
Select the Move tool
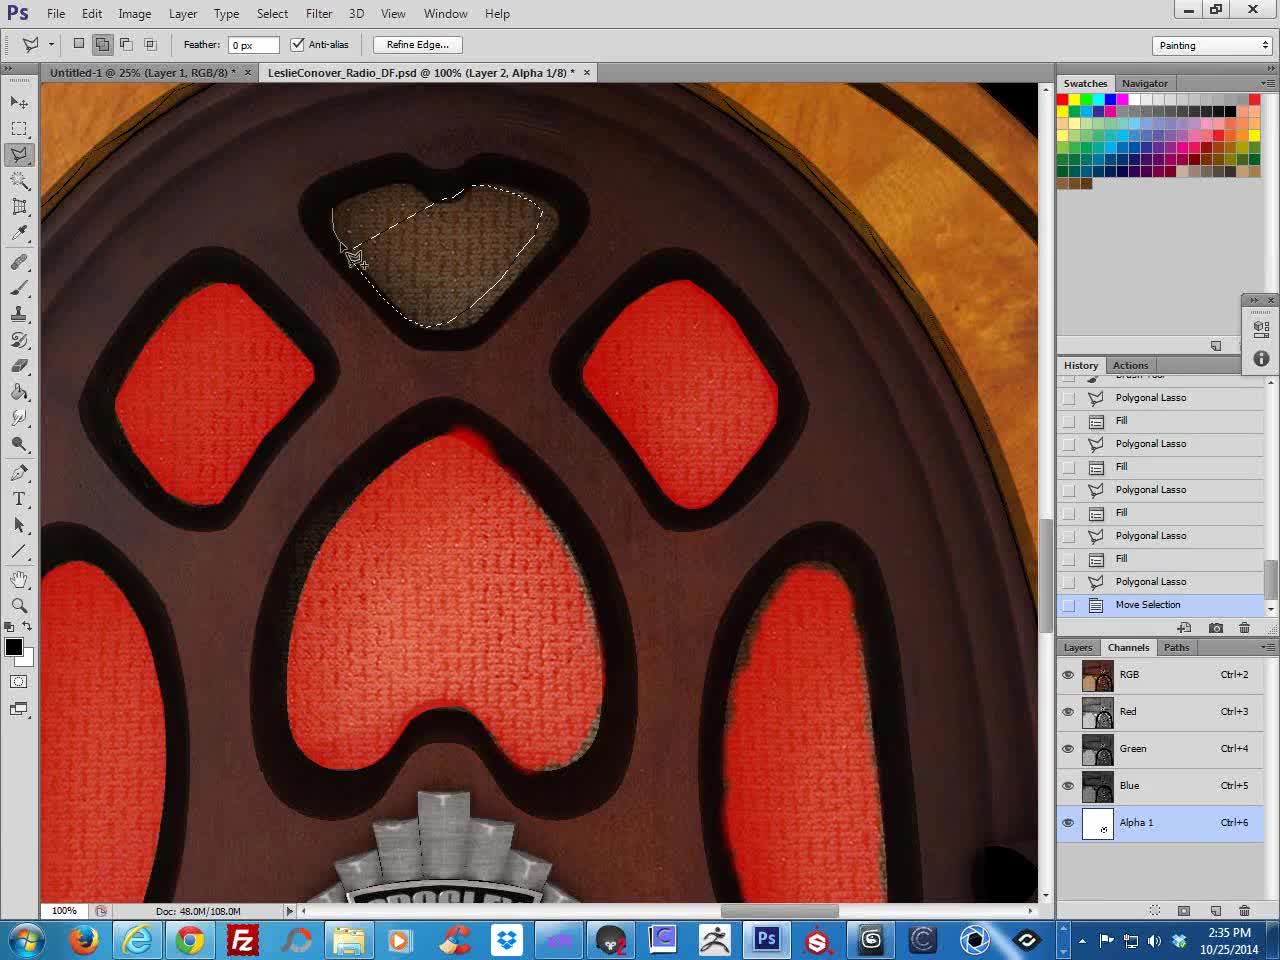tap(19, 102)
